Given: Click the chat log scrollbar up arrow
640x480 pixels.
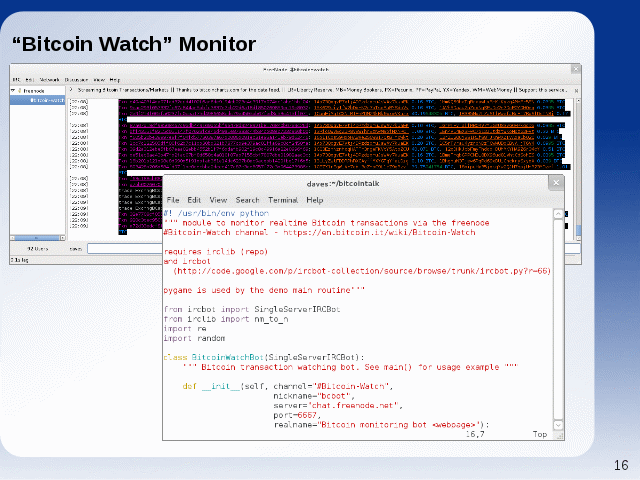Looking at the screenshot, I should [578, 100].
